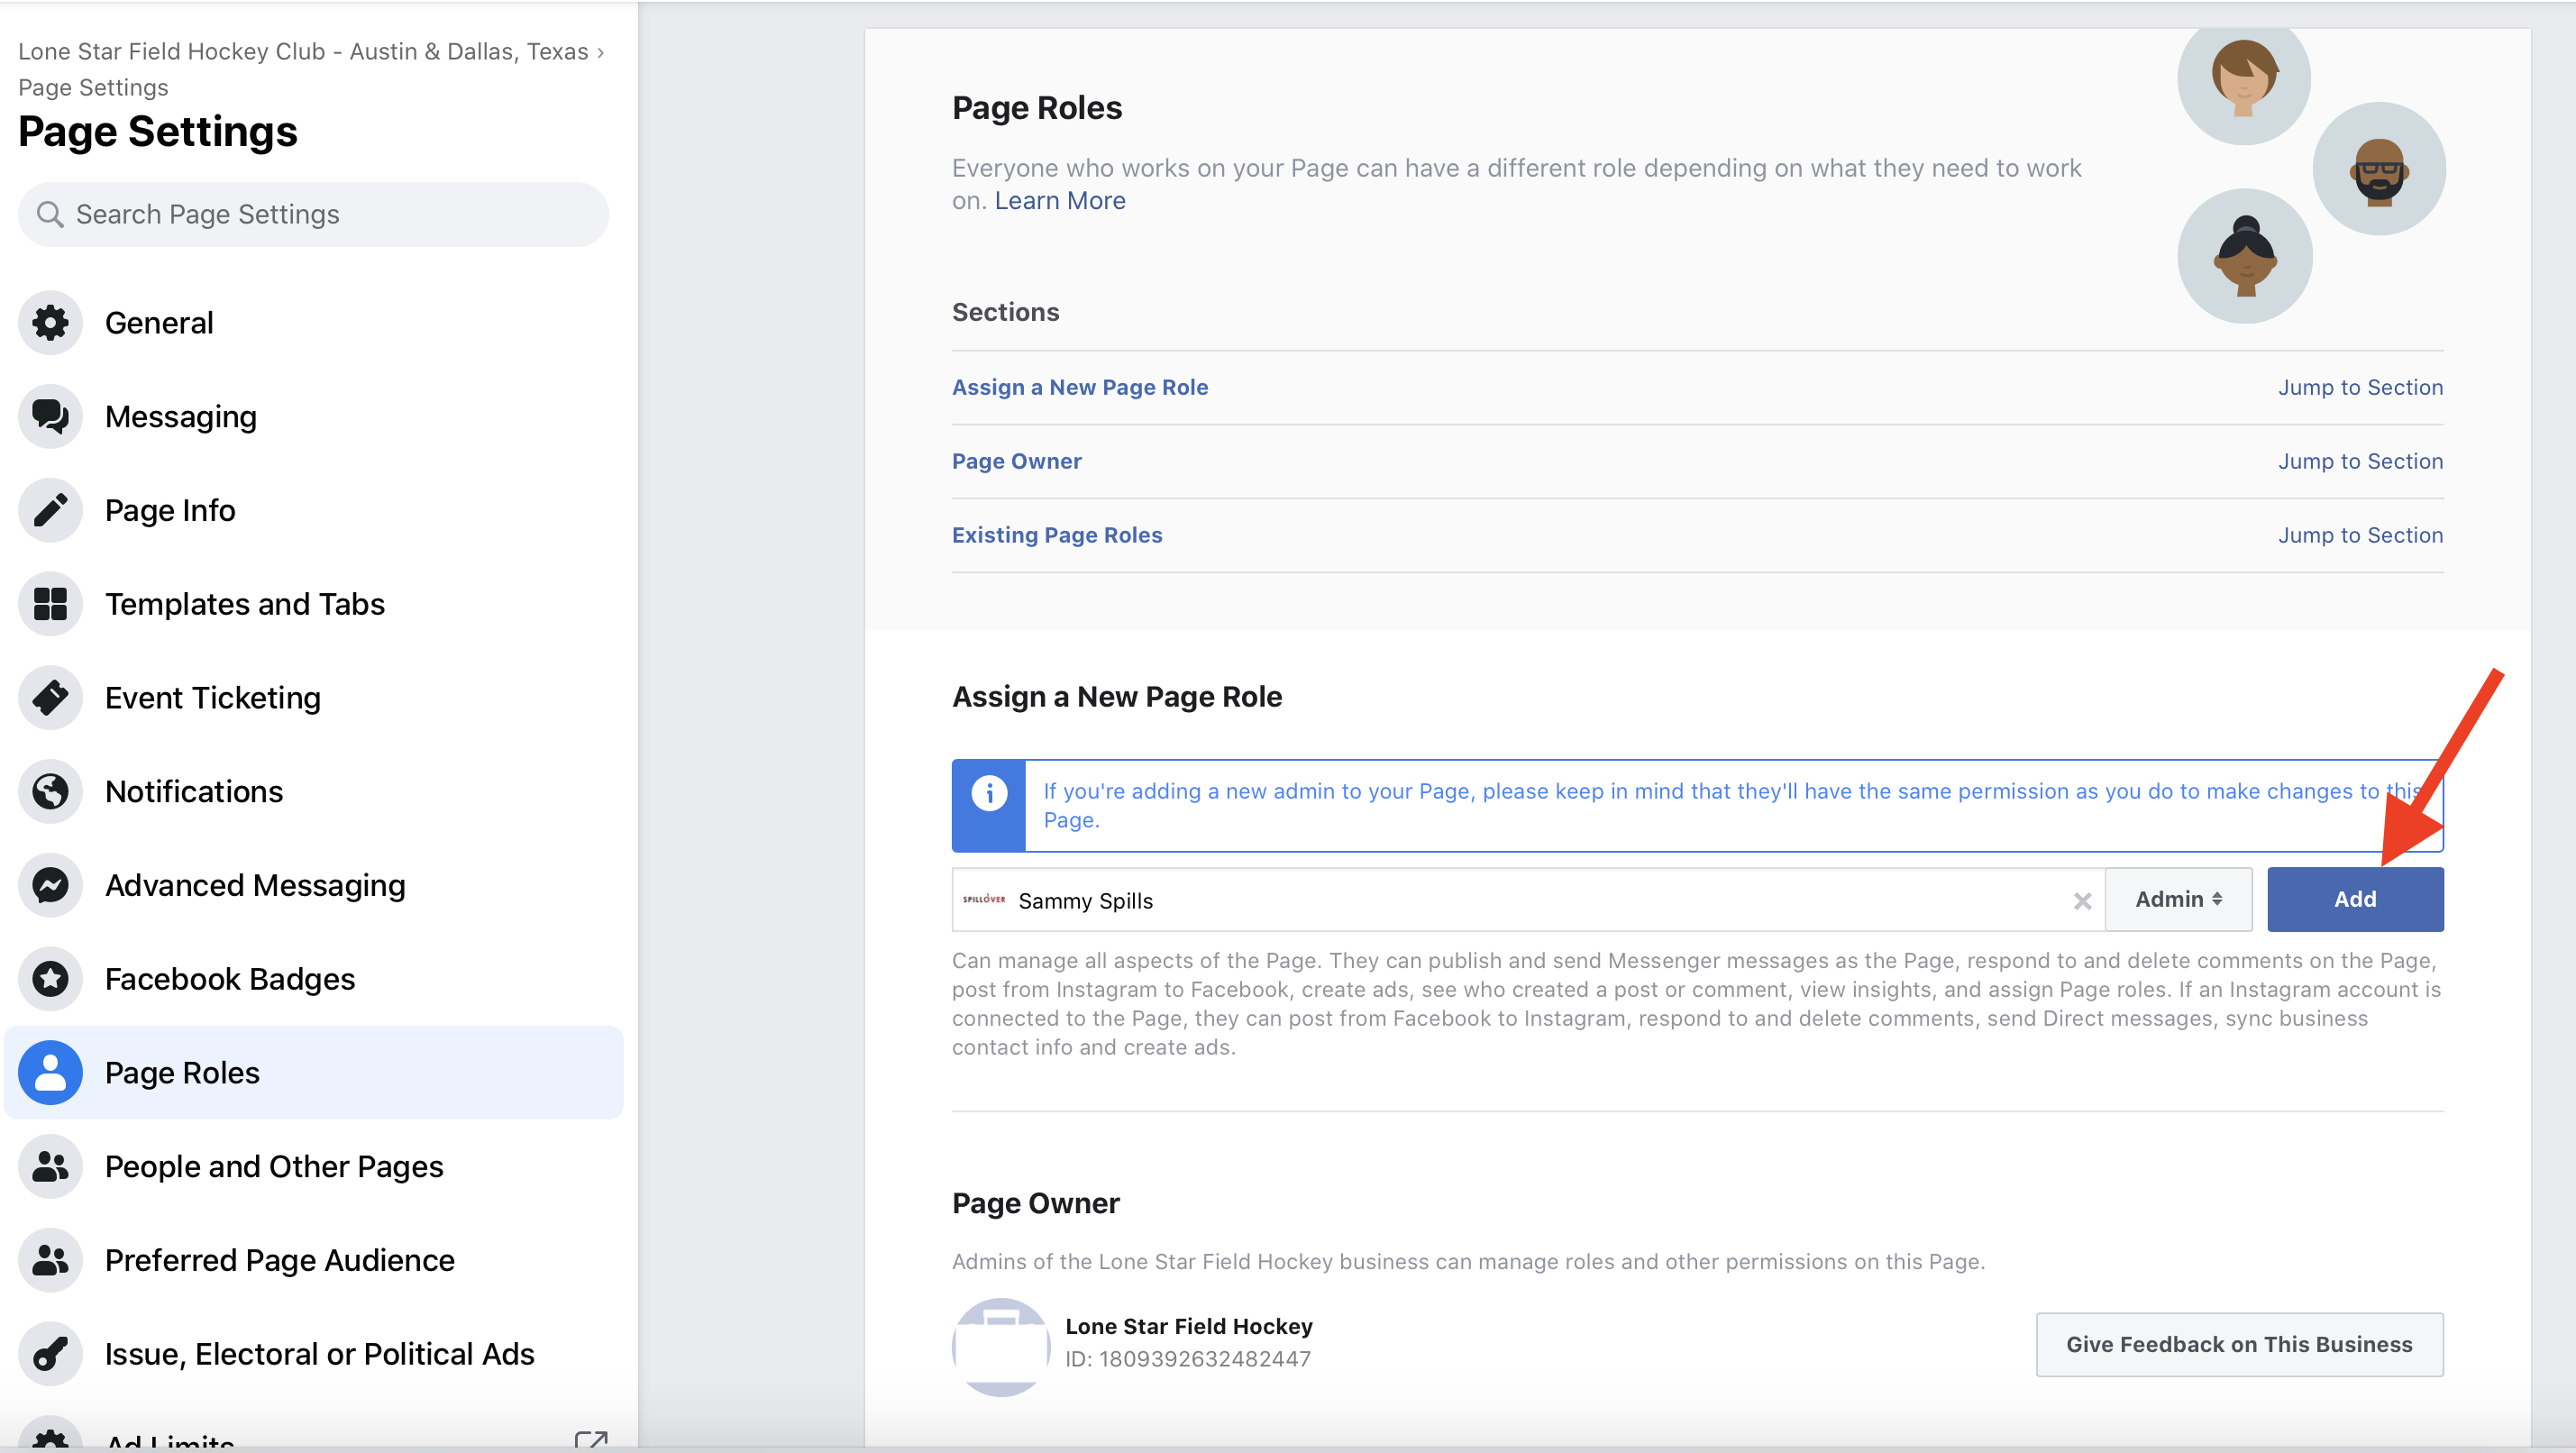Open the Admin role dropdown
This screenshot has height=1453, width=2576.
point(2178,899)
